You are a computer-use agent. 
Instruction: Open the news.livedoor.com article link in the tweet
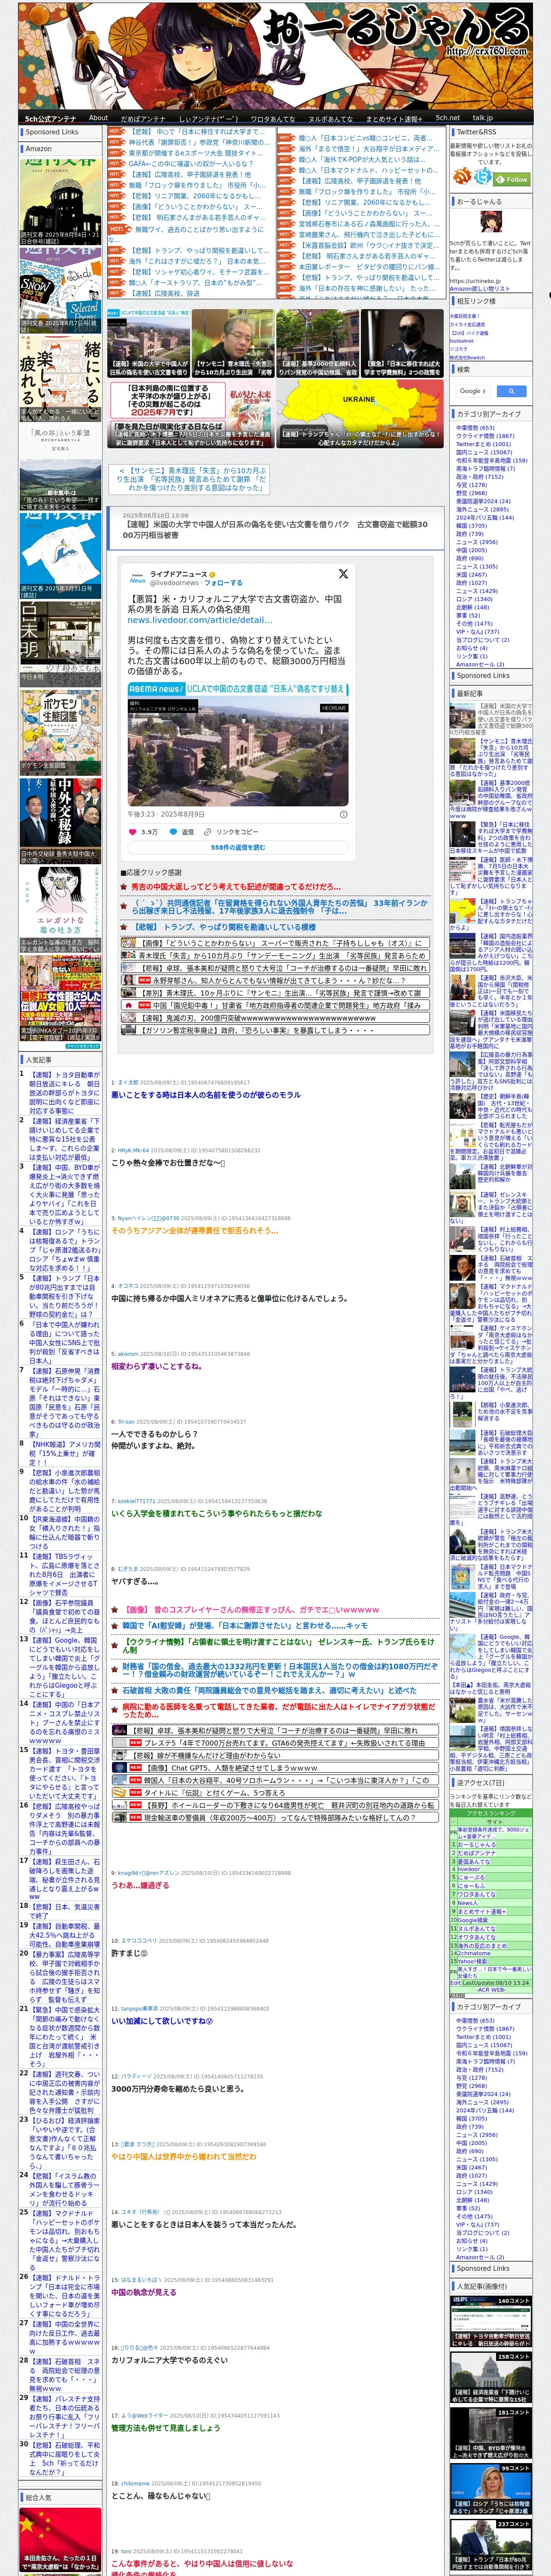tap(200, 620)
